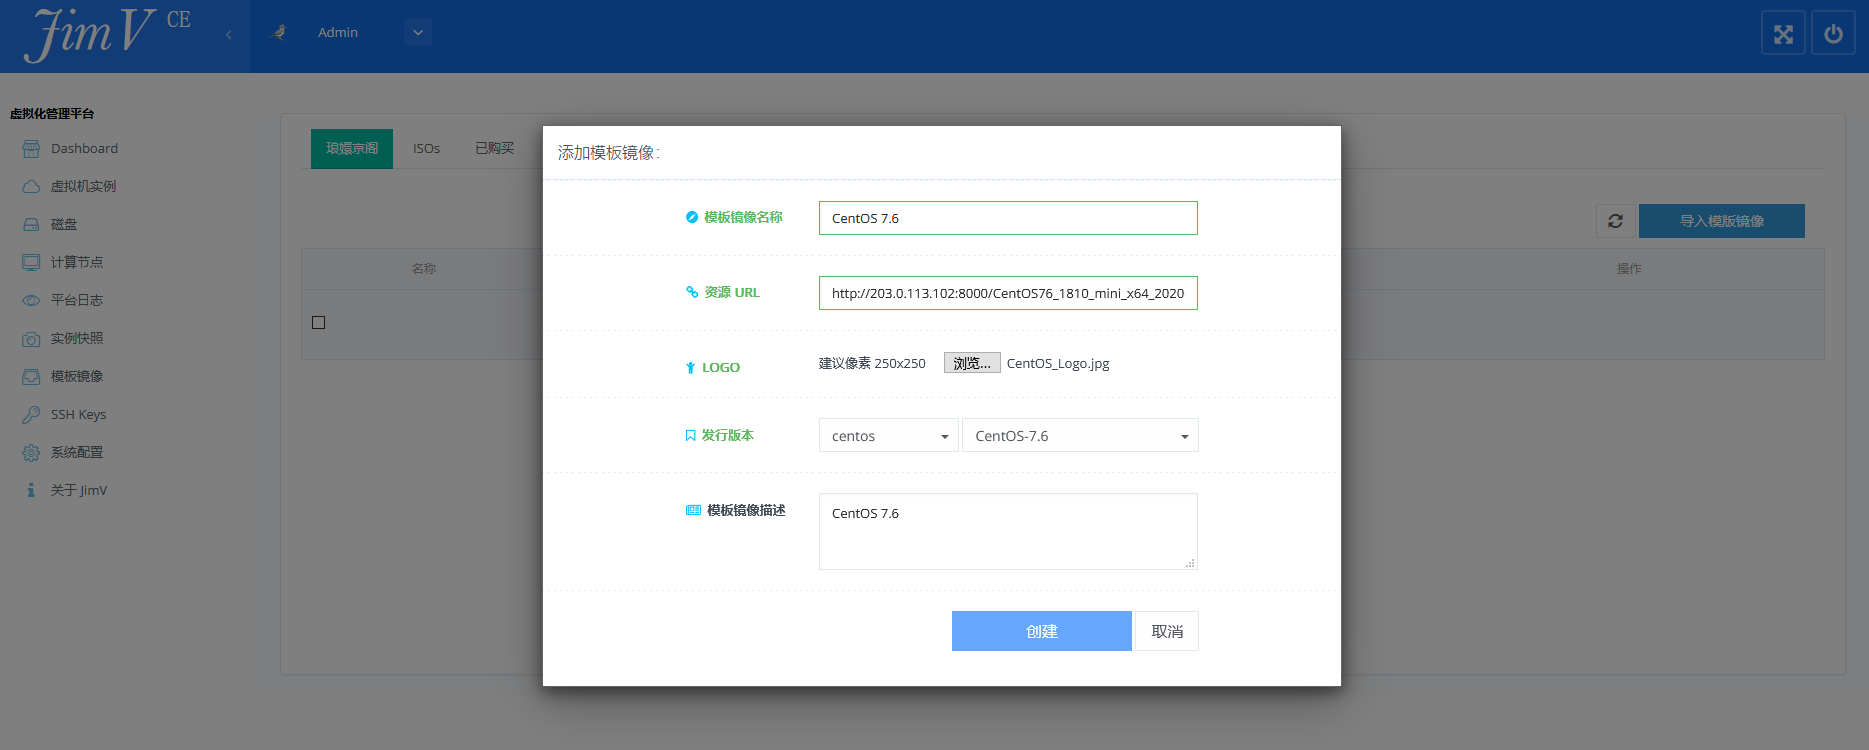Expand the Admin user menu arrow
Image resolution: width=1869 pixels, height=750 pixels.
click(418, 32)
